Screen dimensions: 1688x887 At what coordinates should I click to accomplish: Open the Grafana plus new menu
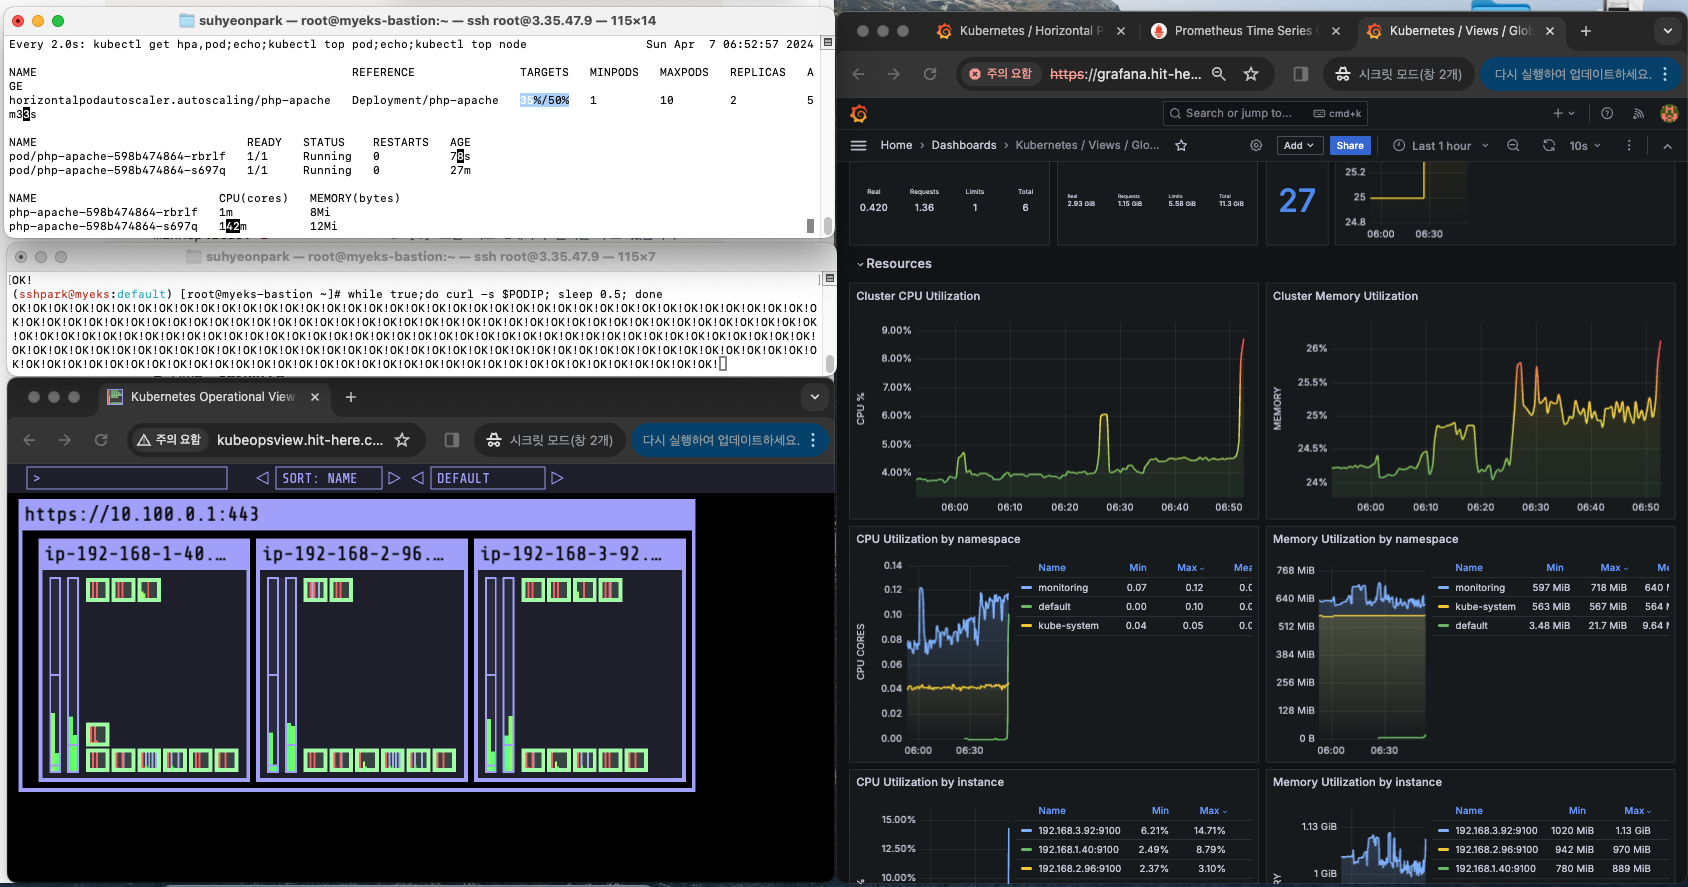[x=1563, y=113]
